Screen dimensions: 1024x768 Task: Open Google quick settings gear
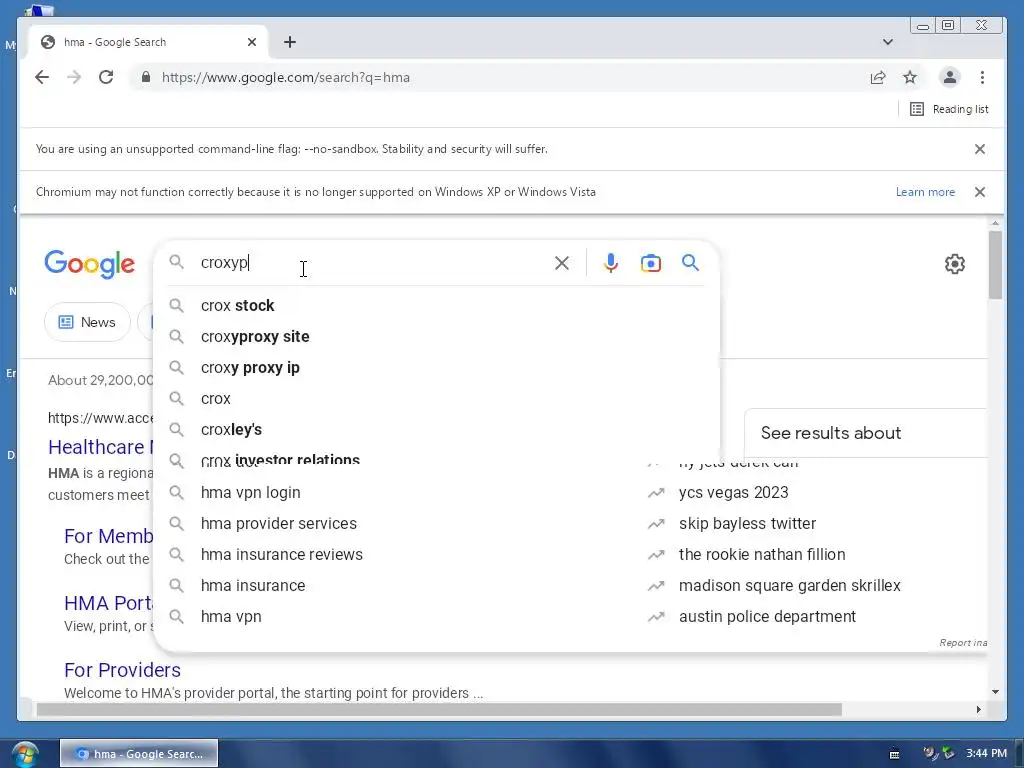955,264
